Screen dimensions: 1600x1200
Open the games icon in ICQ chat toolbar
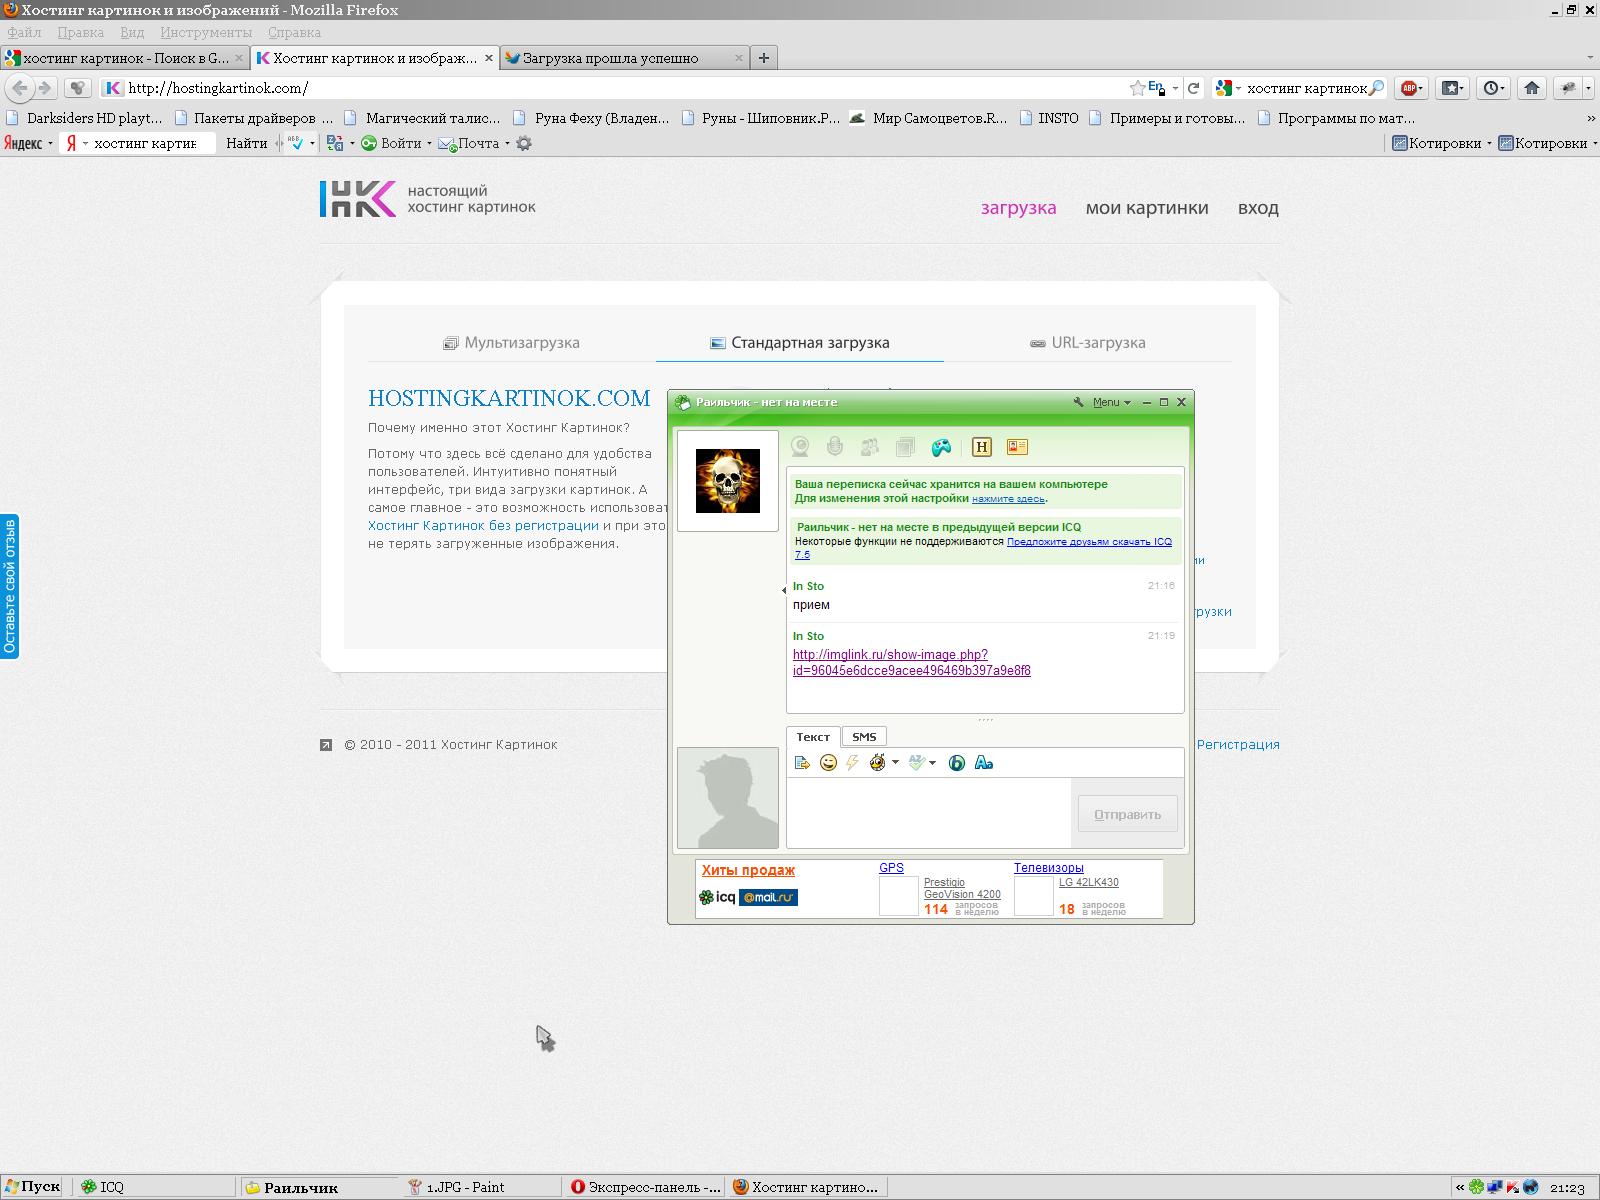(941, 447)
